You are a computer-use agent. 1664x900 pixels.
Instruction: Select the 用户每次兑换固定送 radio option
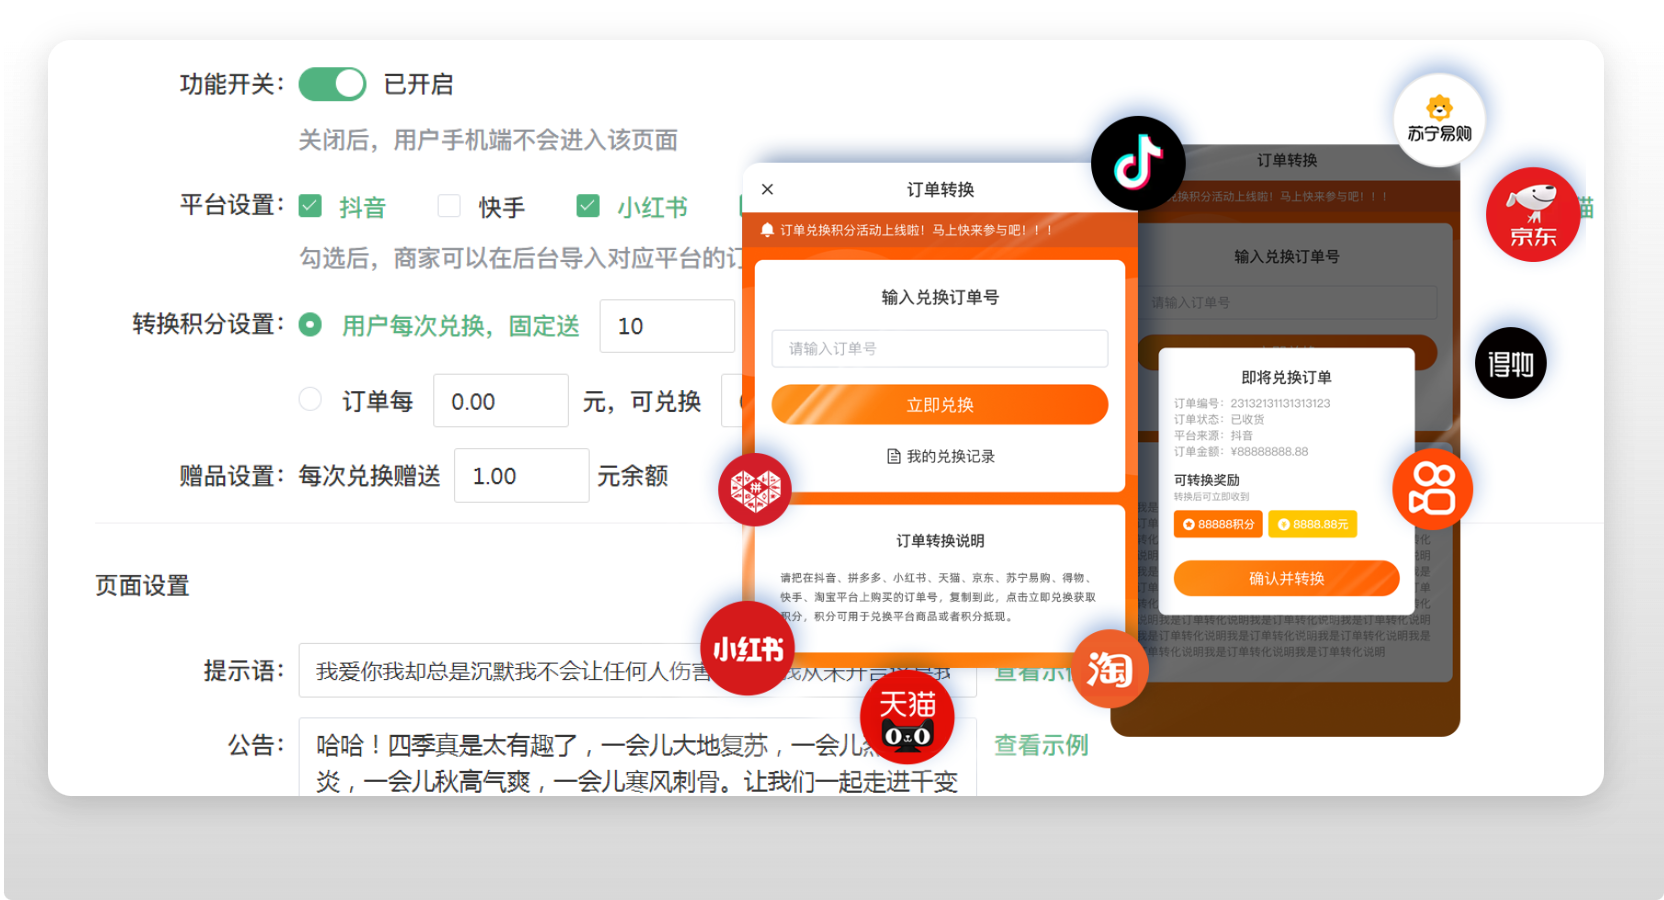pos(311,325)
